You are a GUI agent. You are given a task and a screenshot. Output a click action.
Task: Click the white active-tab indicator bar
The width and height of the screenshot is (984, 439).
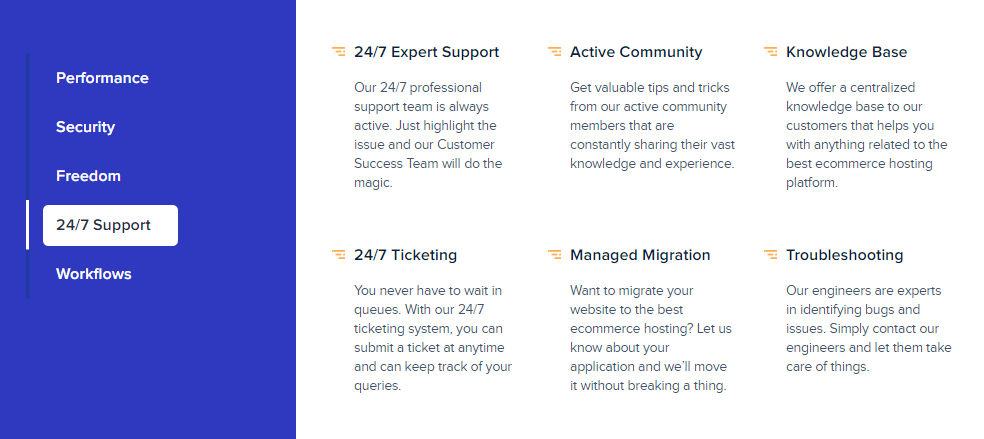(x=28, y=225)
